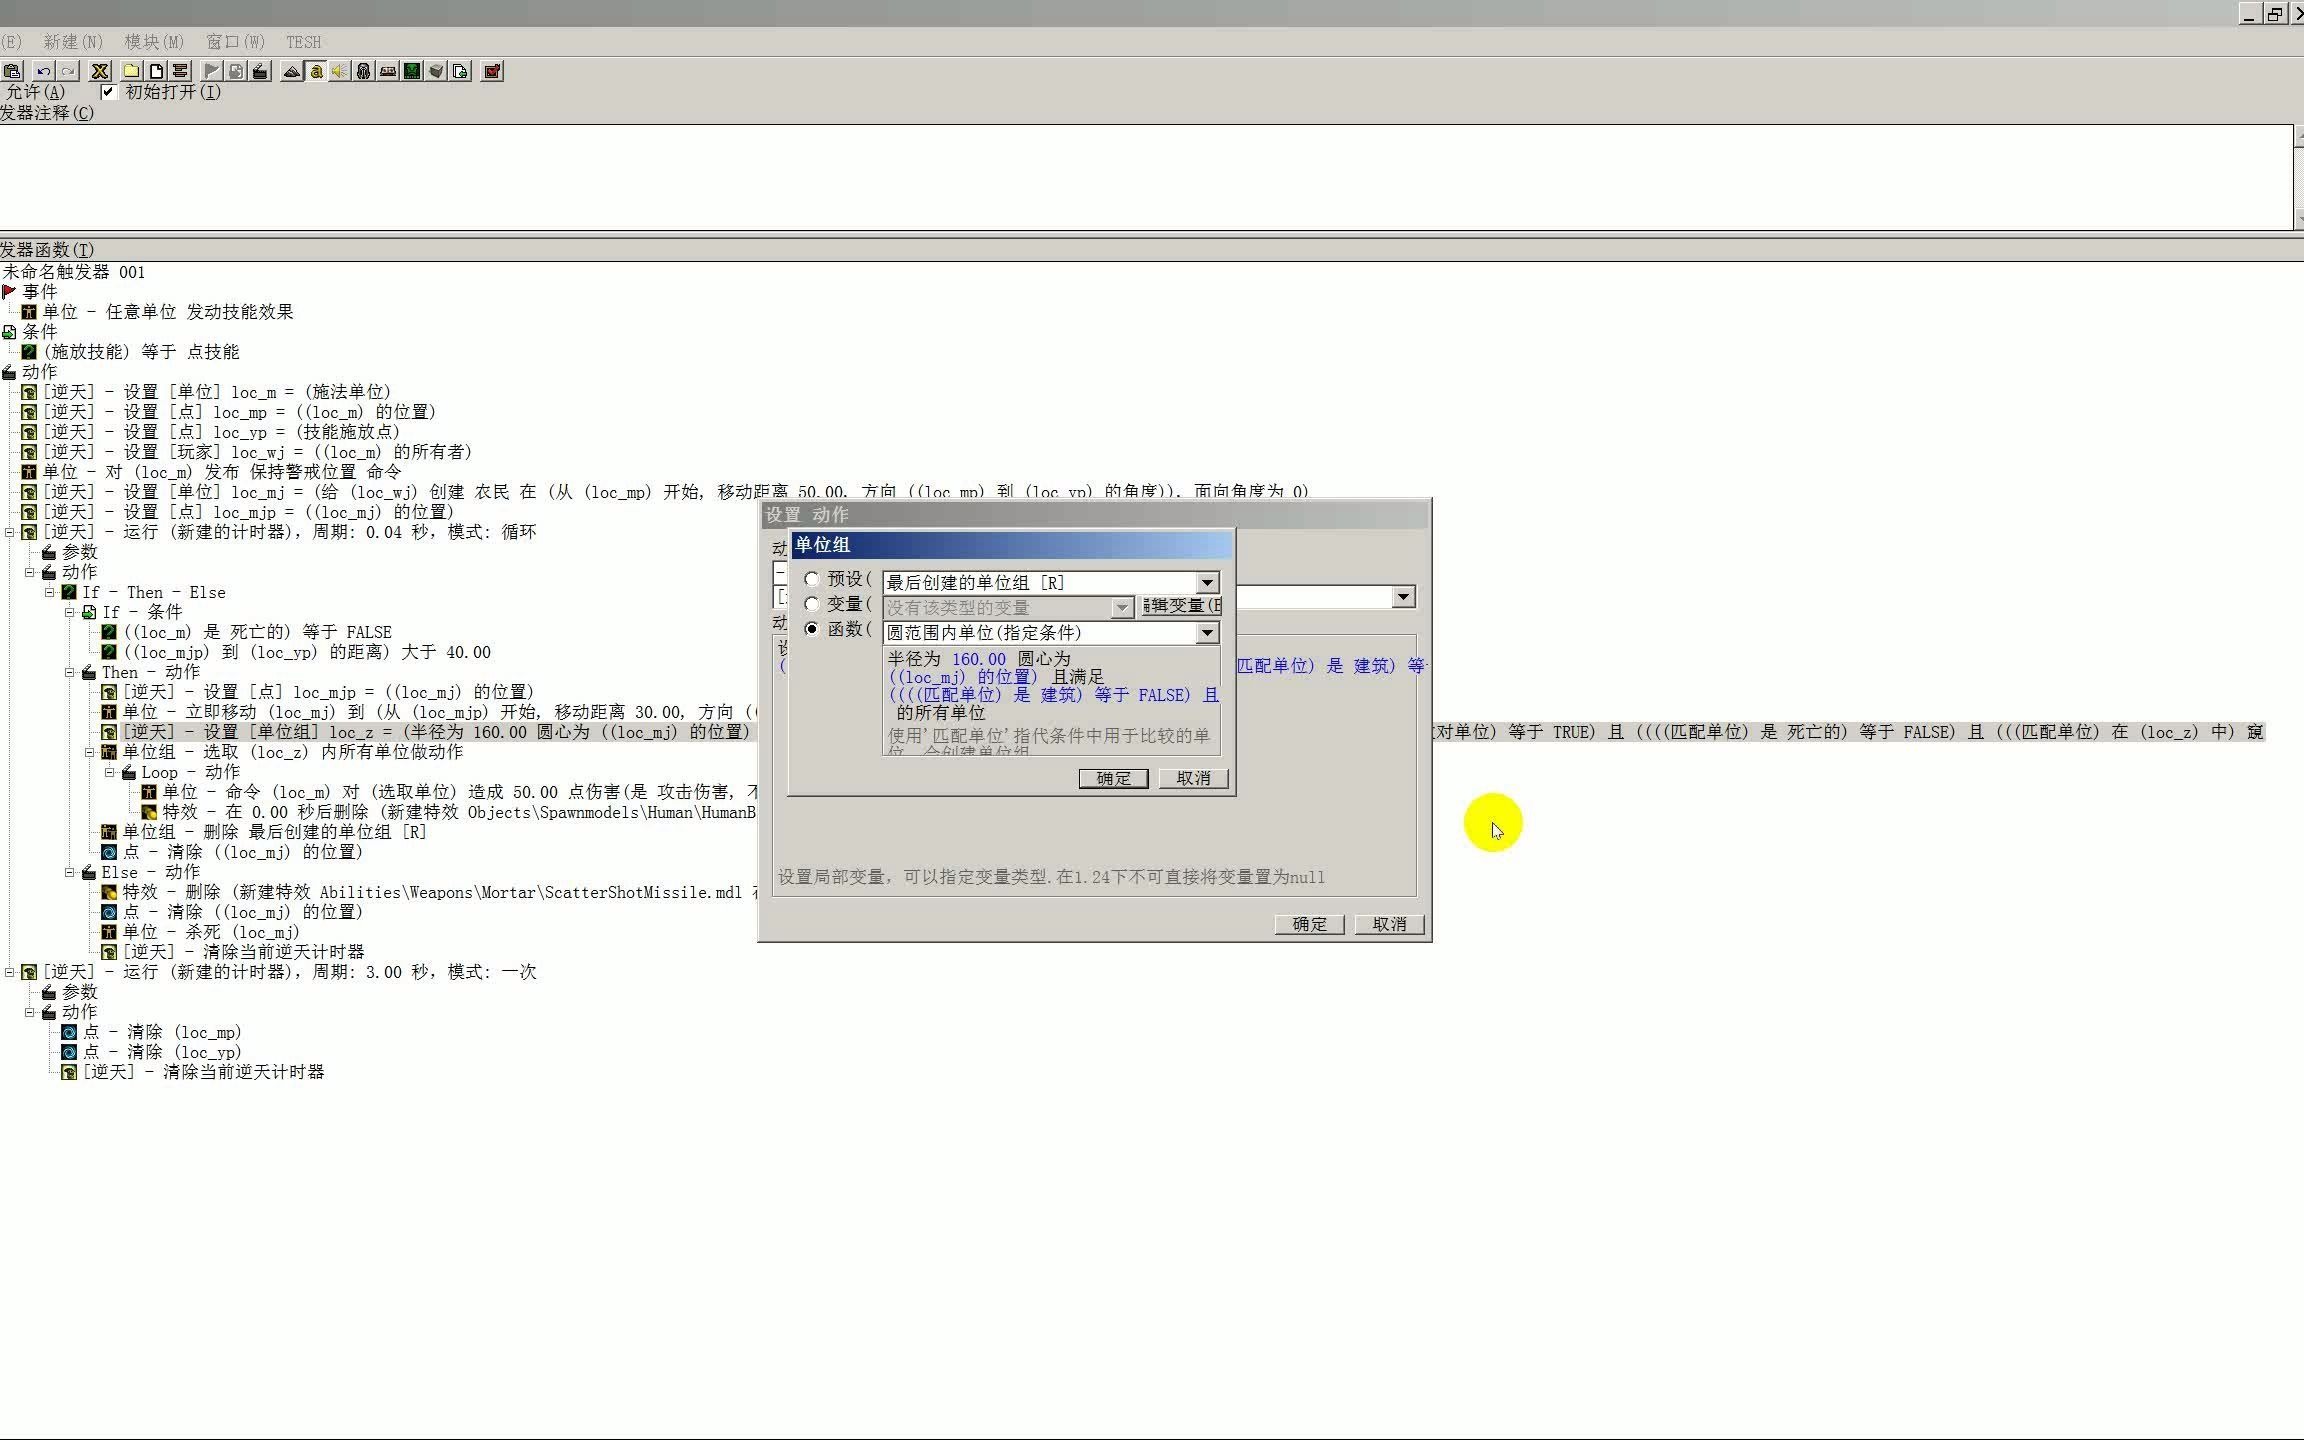Select the 条件 (Conditions) node icon
The height and width of the screenshot is (1440, 2304).
10,331
